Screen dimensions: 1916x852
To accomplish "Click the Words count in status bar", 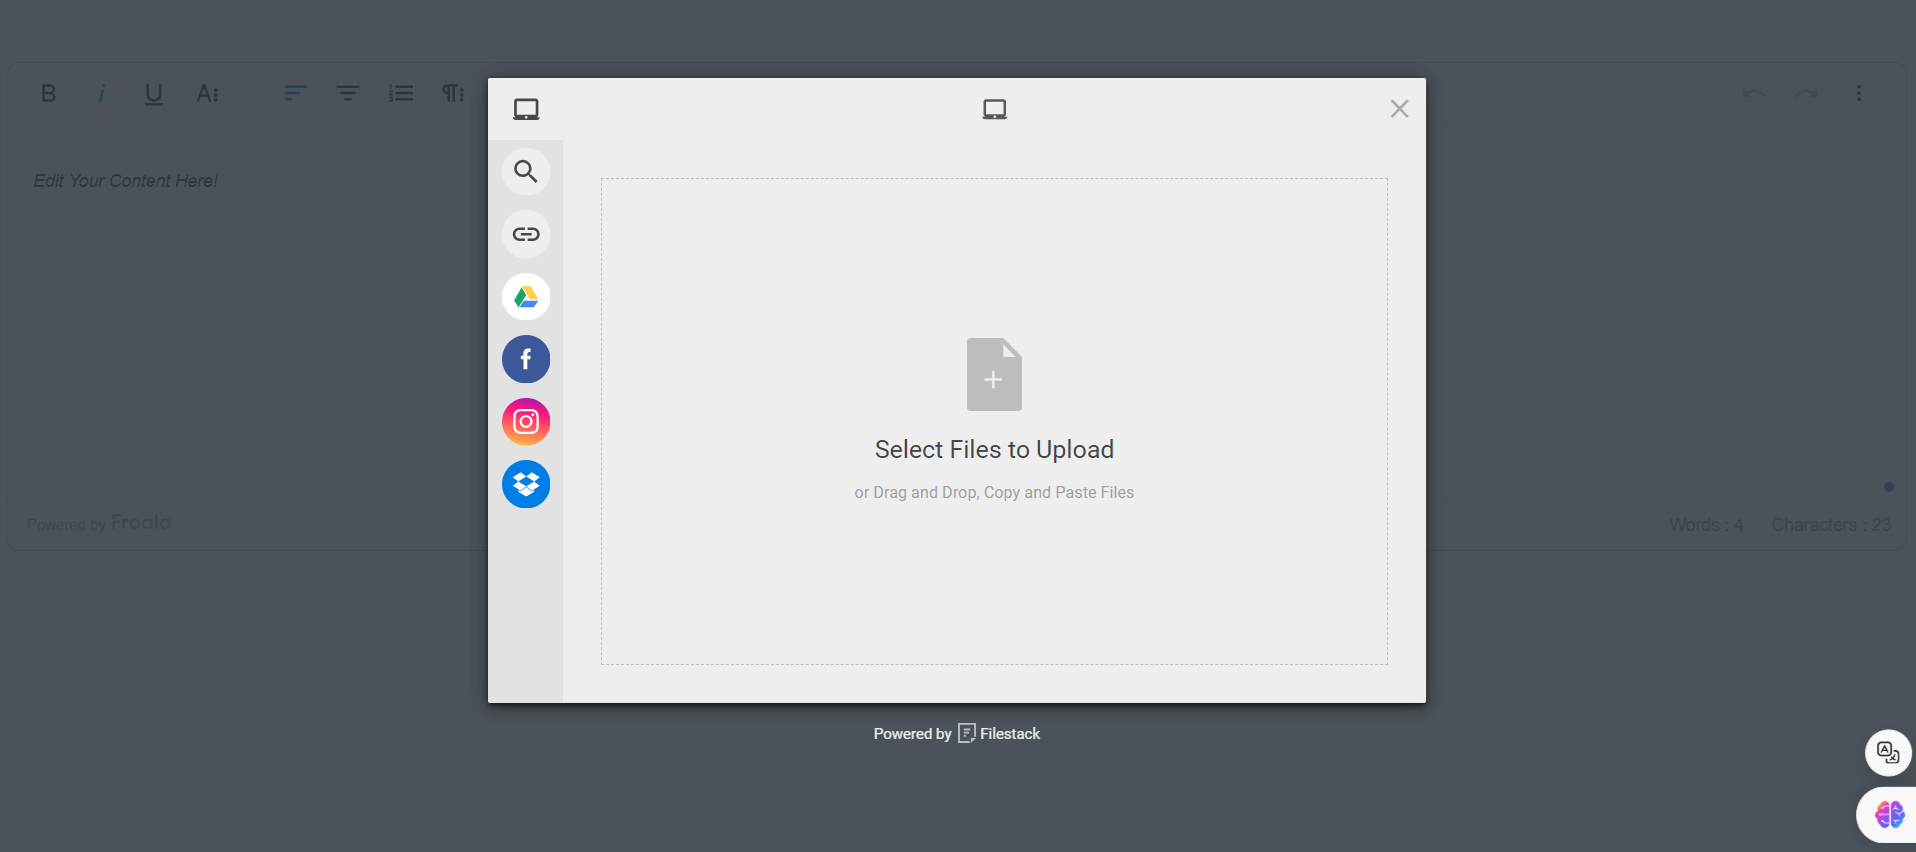I will pos(1706,525).
